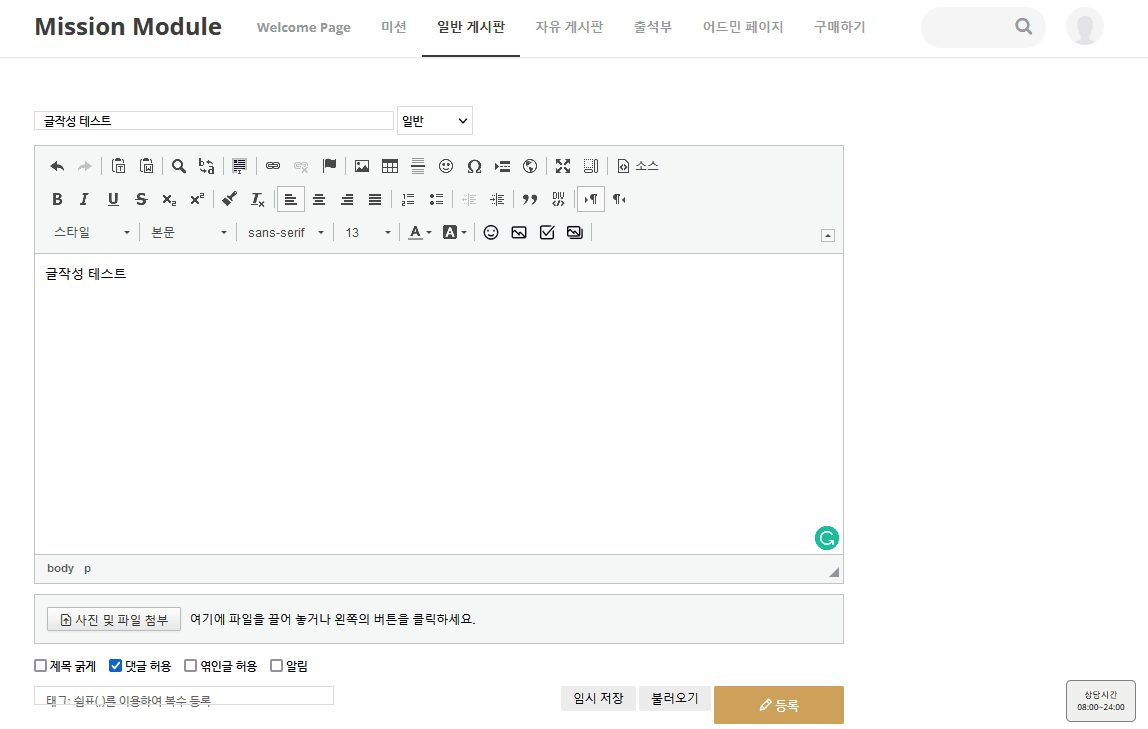This screenshot has height=729, width=1148.
Task: Enable the 제목 굵게 checkbox
Action: pos(41,666)
